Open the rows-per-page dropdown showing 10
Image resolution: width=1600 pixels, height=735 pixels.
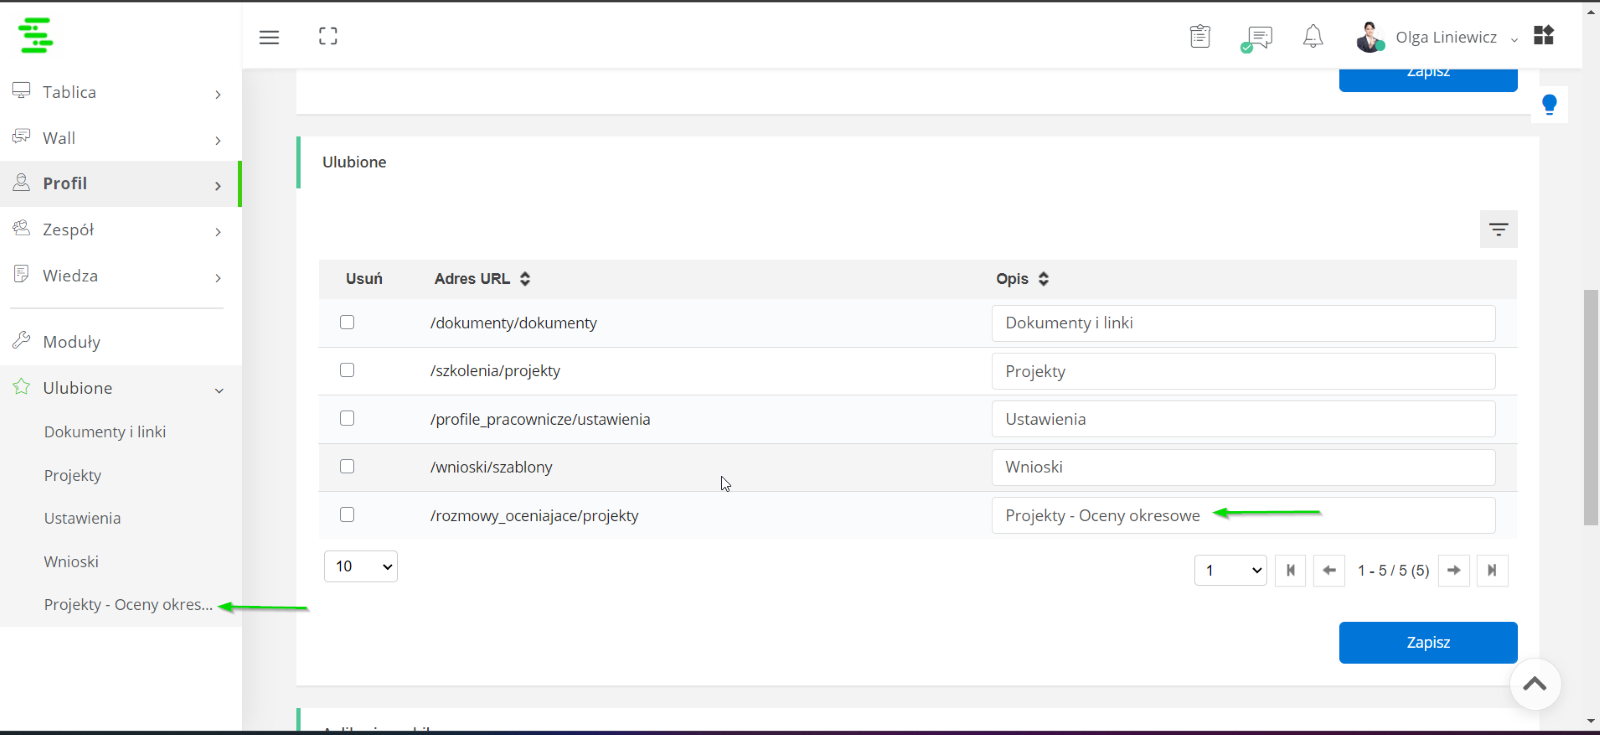(361, 566)
